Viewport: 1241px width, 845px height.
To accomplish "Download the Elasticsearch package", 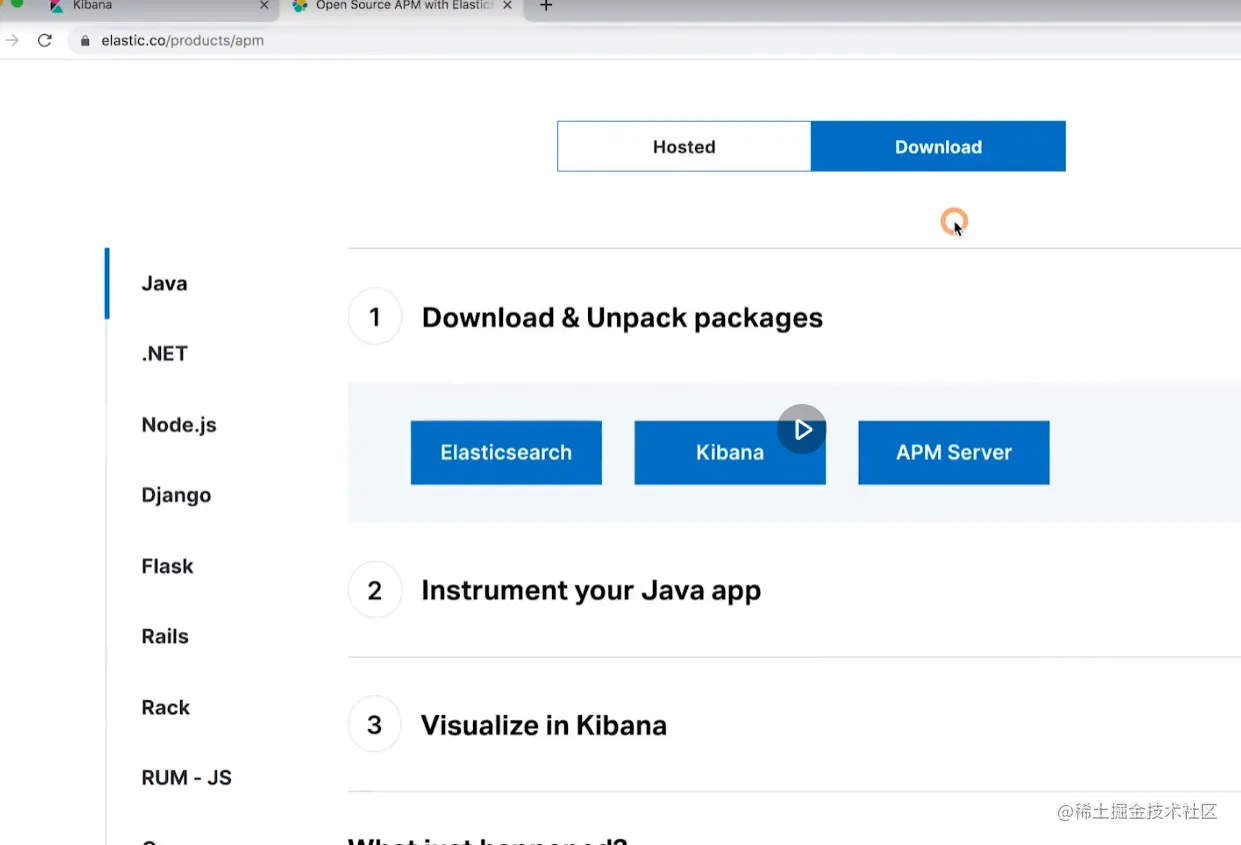I will click(x=506, y=453).
